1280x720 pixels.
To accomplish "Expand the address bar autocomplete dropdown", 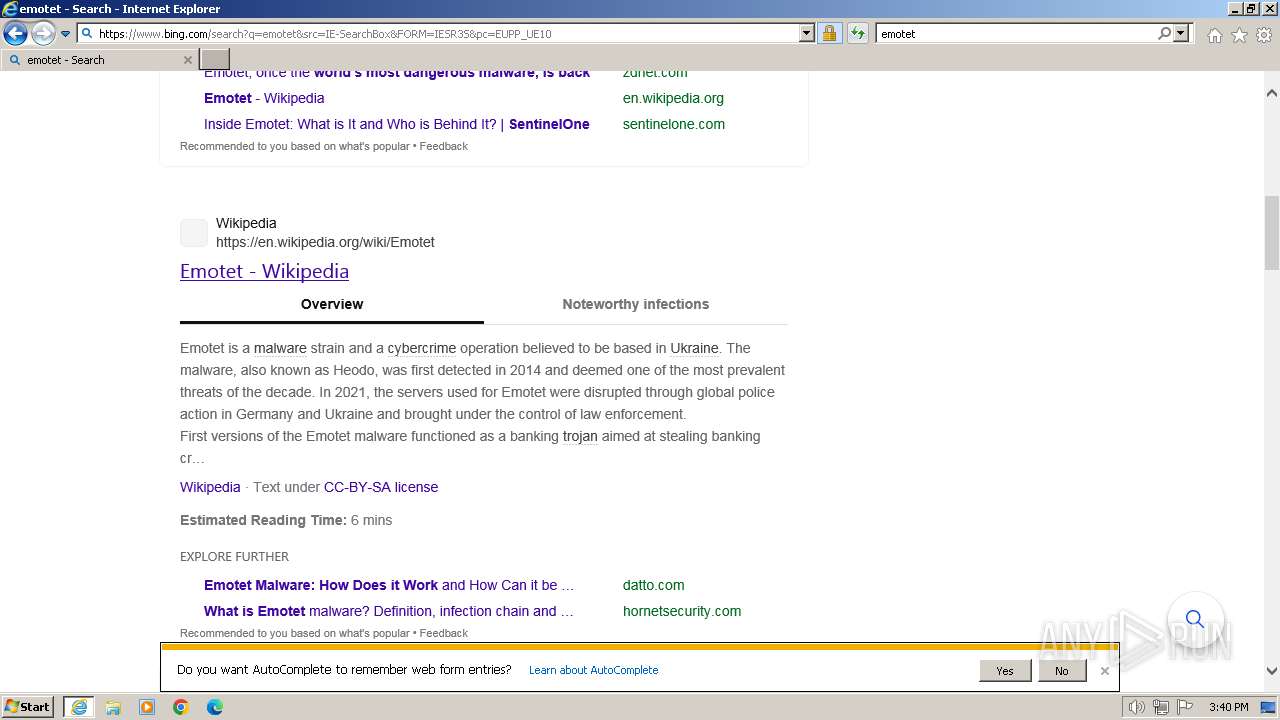I will [807, 33].
